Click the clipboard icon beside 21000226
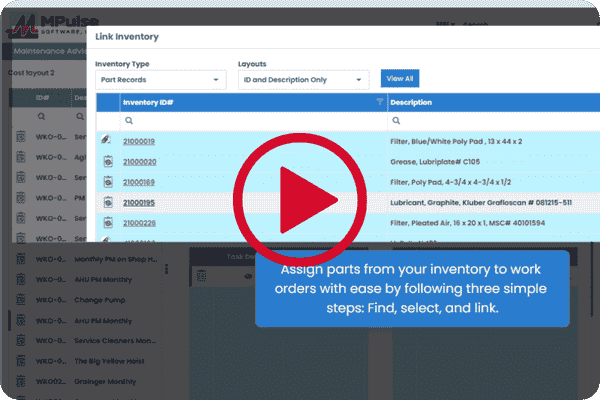Image resolution: width=600 pixels, height=400 pixels. (108, 222)
